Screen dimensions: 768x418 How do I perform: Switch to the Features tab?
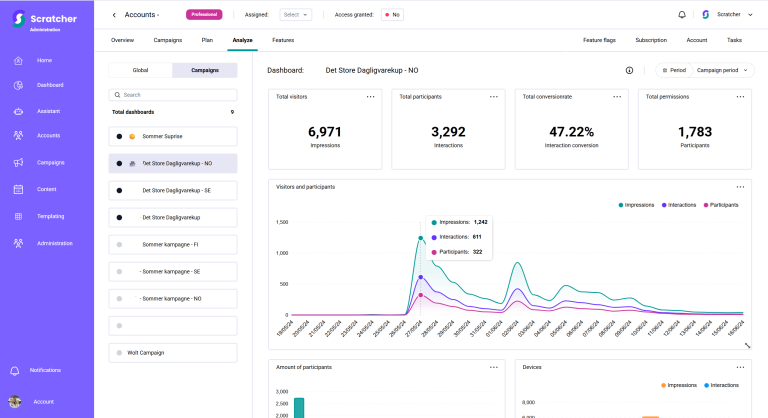click(283, 40)
